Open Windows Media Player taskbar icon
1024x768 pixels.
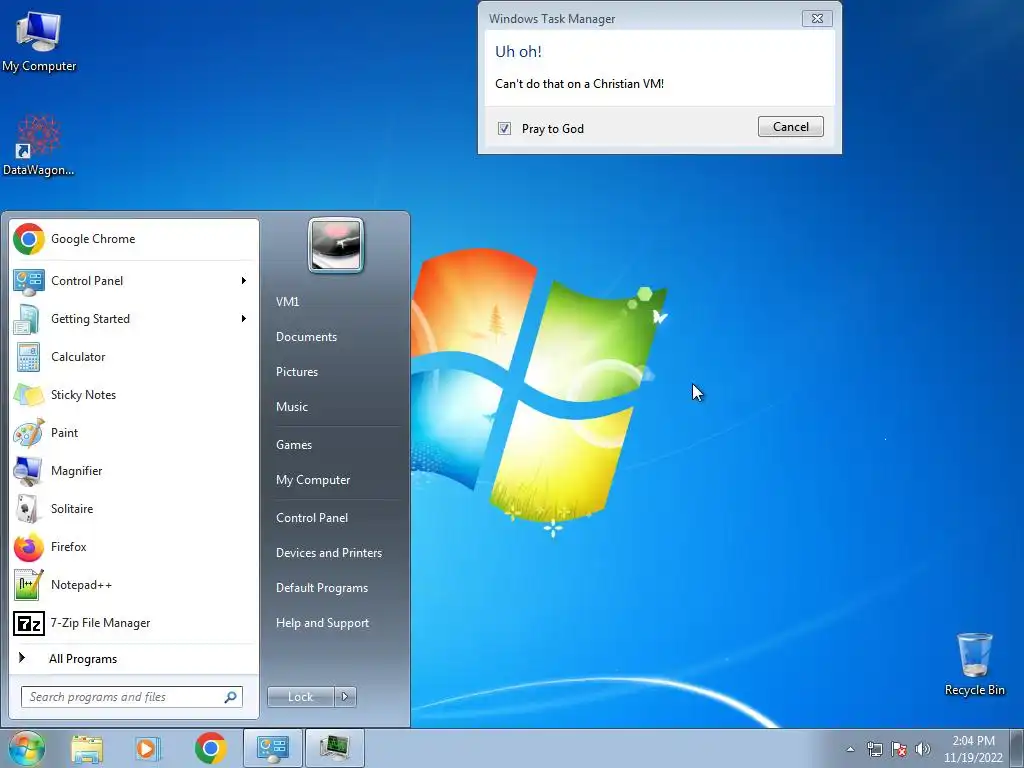[x=148, y=748]
